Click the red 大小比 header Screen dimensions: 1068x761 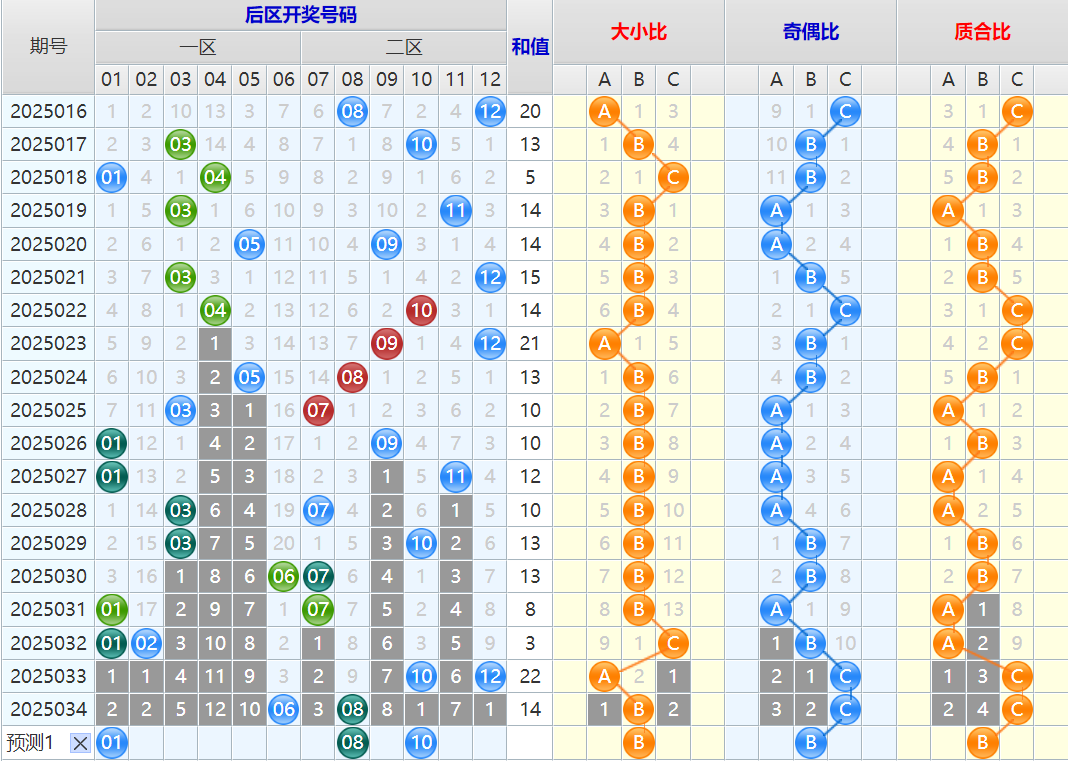pyautogui.click(x=638, y=31)
